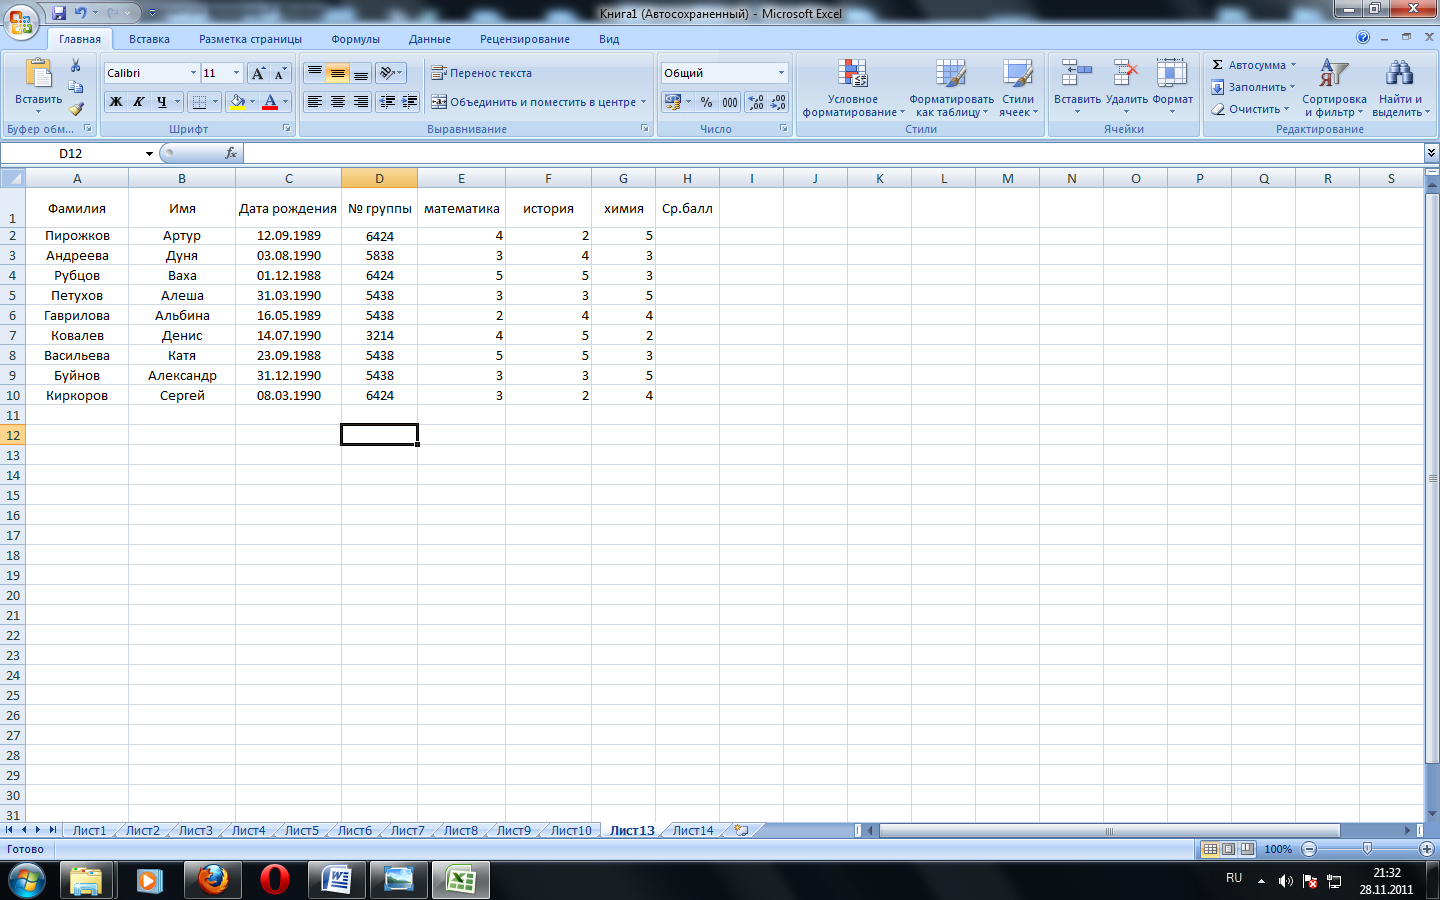This screenshot has width=1440, height=900.
Task: Click Найти и выделить button
Action: click(1400, 88)
